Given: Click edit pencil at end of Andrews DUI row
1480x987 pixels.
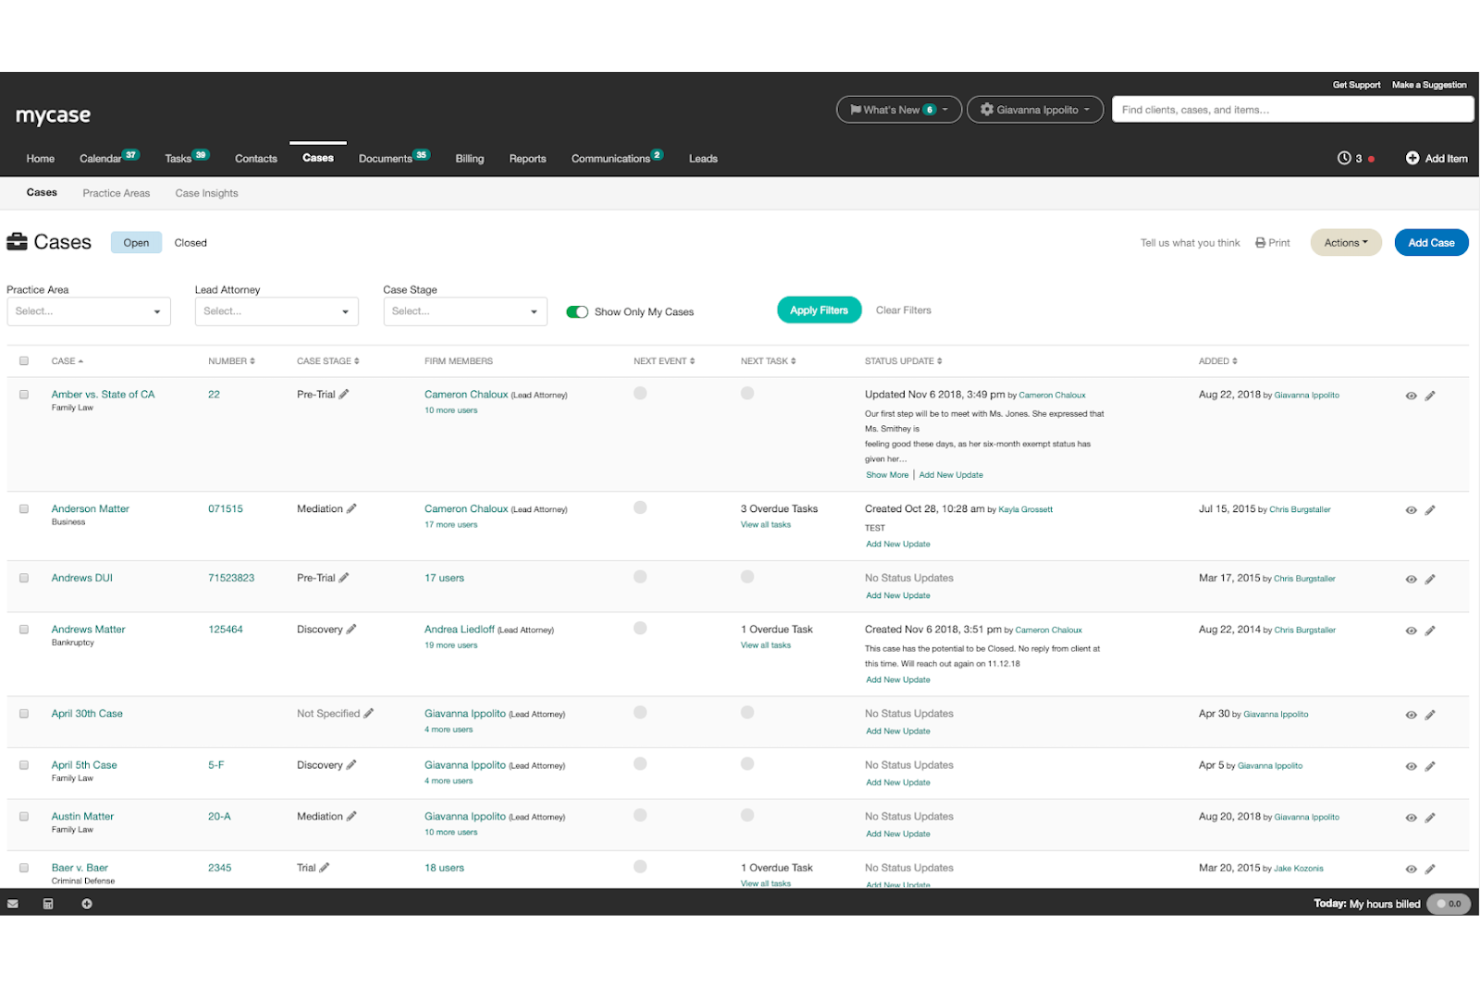Looking at the screenshot, I should 1430,579.
